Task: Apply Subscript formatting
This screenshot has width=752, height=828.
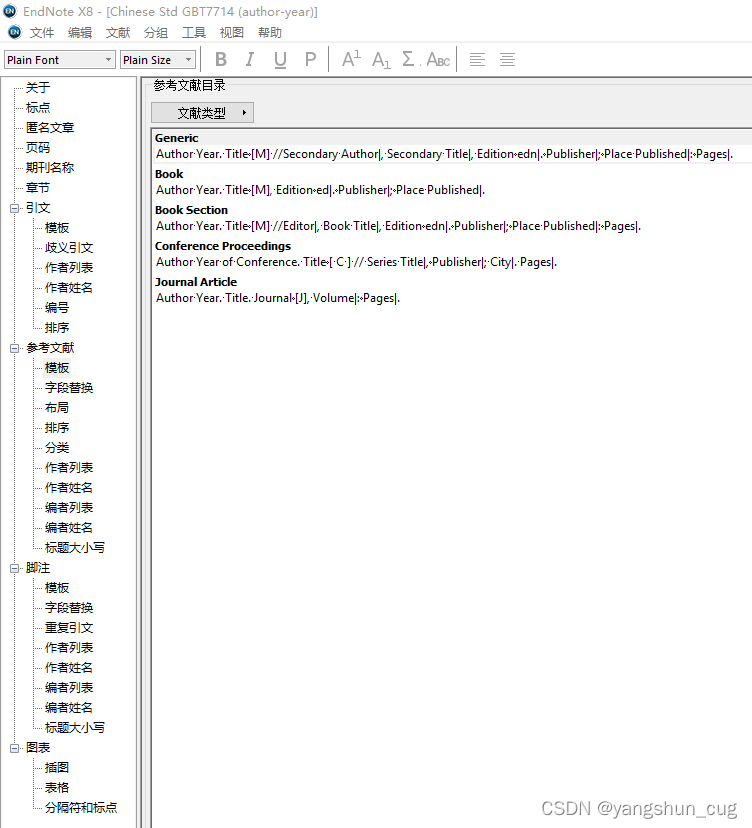Action: (381, 59)
